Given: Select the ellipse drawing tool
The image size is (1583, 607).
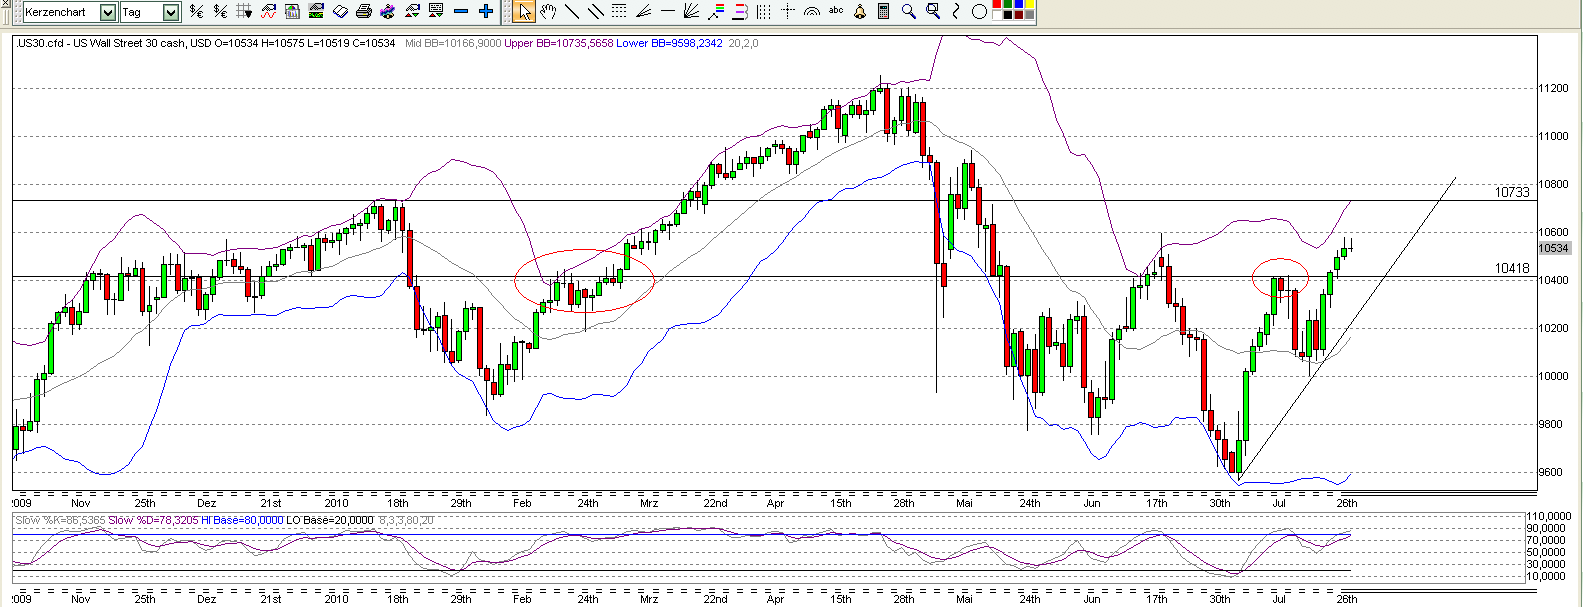Looking at the screenshot, I should pyautogui.click(x=980, y=11).
